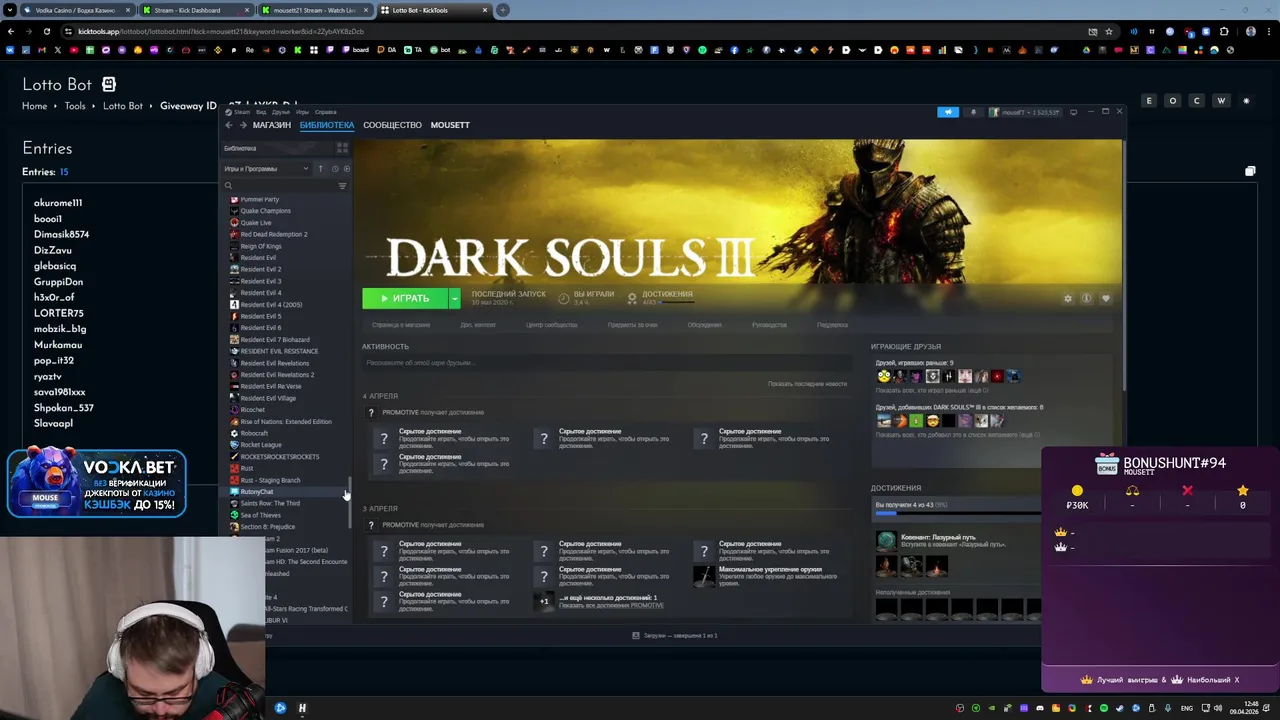Open Обсуждения link for Dark Souls III

(704, 325)
